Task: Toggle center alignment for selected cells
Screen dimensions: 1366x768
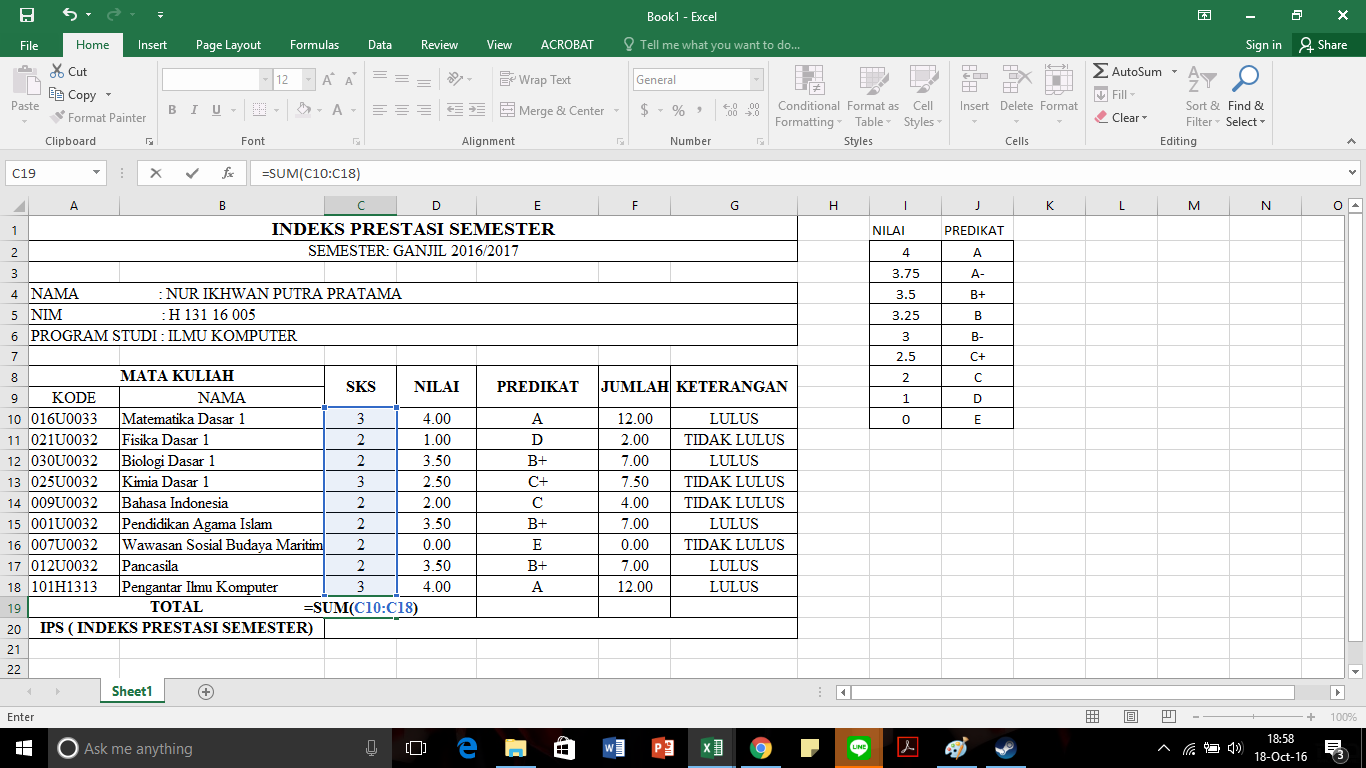Action: 401,110
